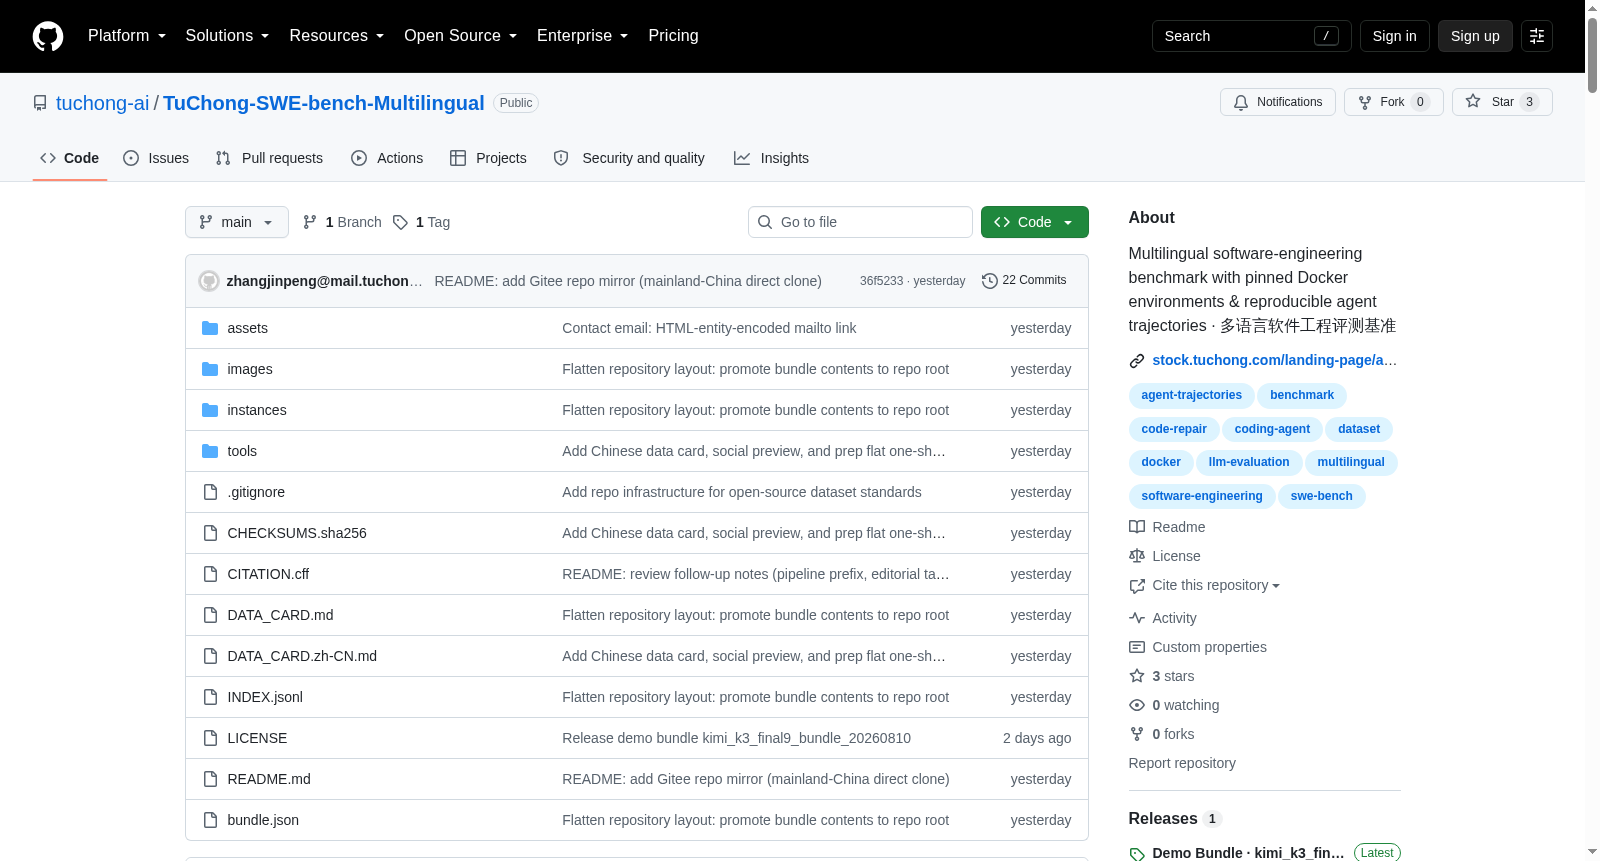Click the search magnifier in Go to file
Screen dimensions: 1600x861
[x=765, y=222]
